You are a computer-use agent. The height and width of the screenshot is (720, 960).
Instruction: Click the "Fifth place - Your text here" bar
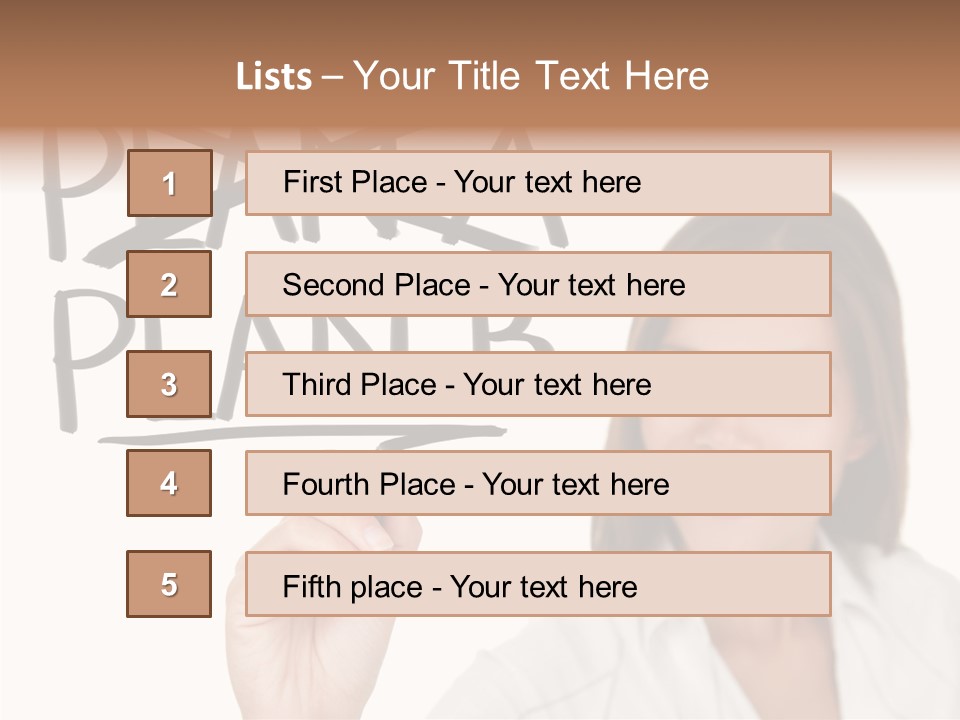click(538, 584)
